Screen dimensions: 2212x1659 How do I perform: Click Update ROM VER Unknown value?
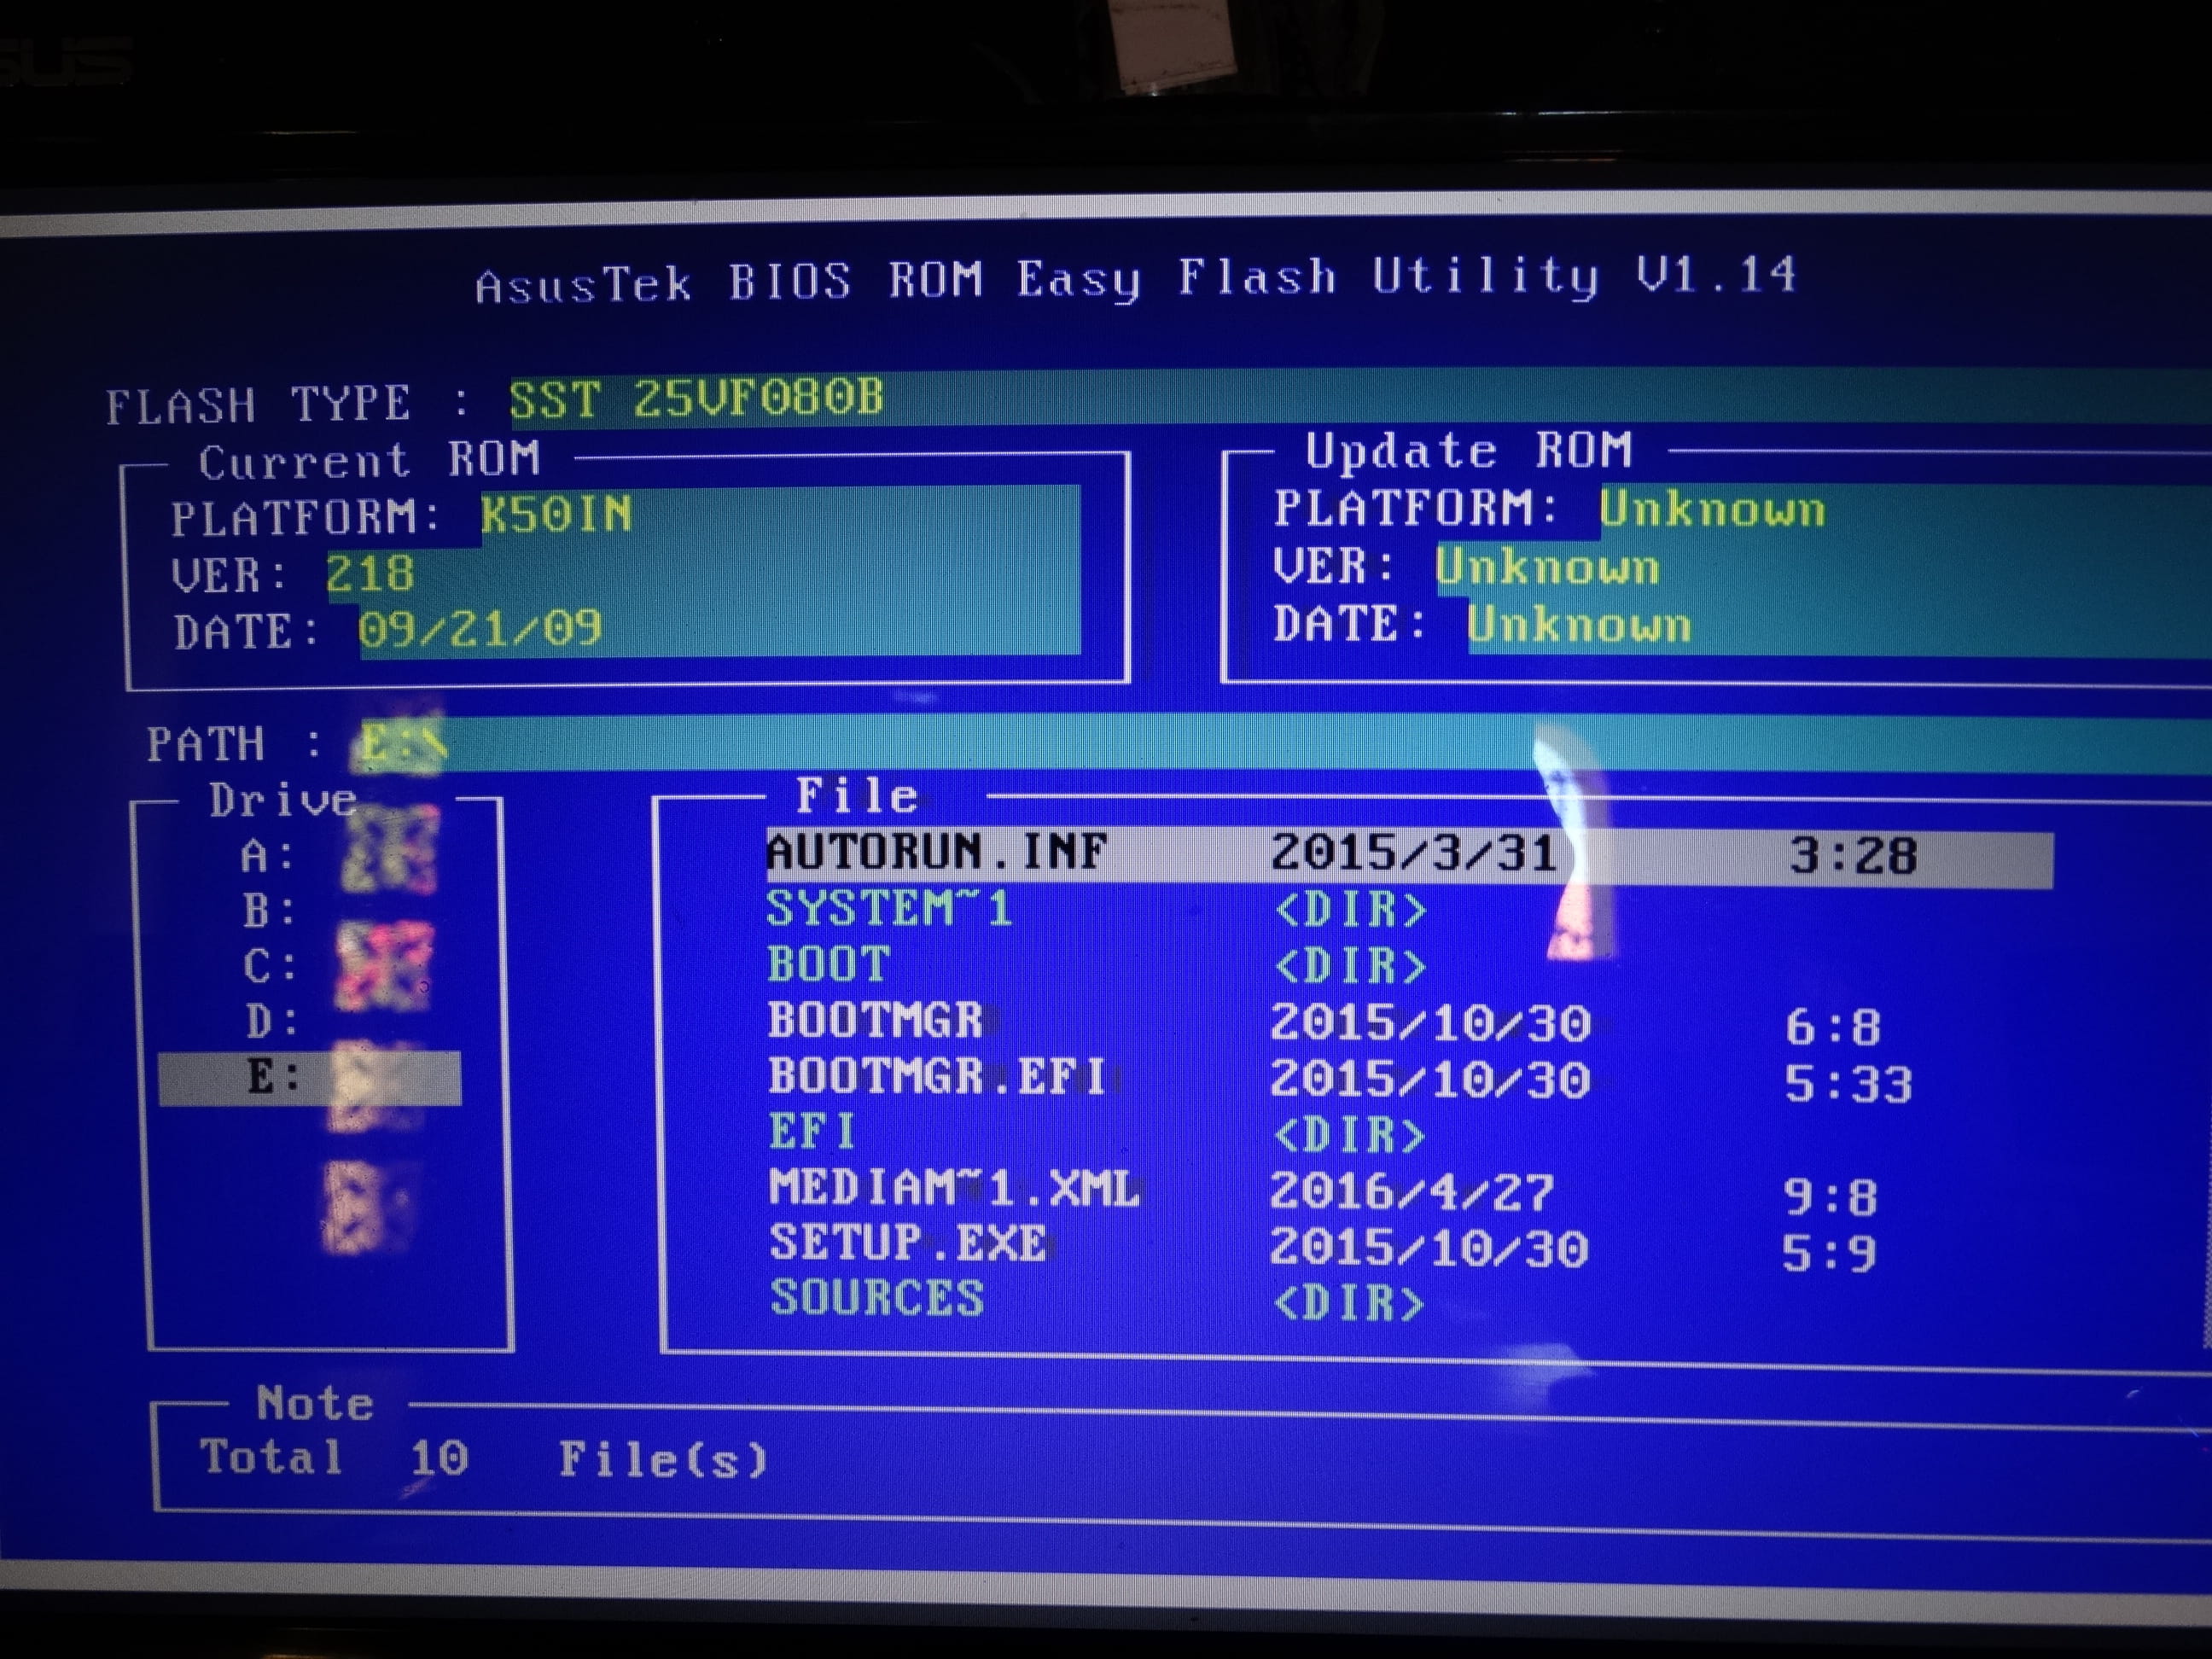point(1548,568)
